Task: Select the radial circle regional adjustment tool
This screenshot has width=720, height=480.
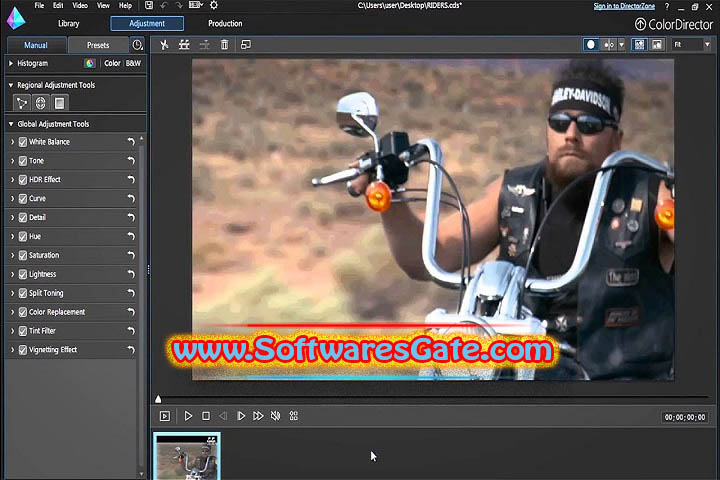Action: tap(40, 103)
